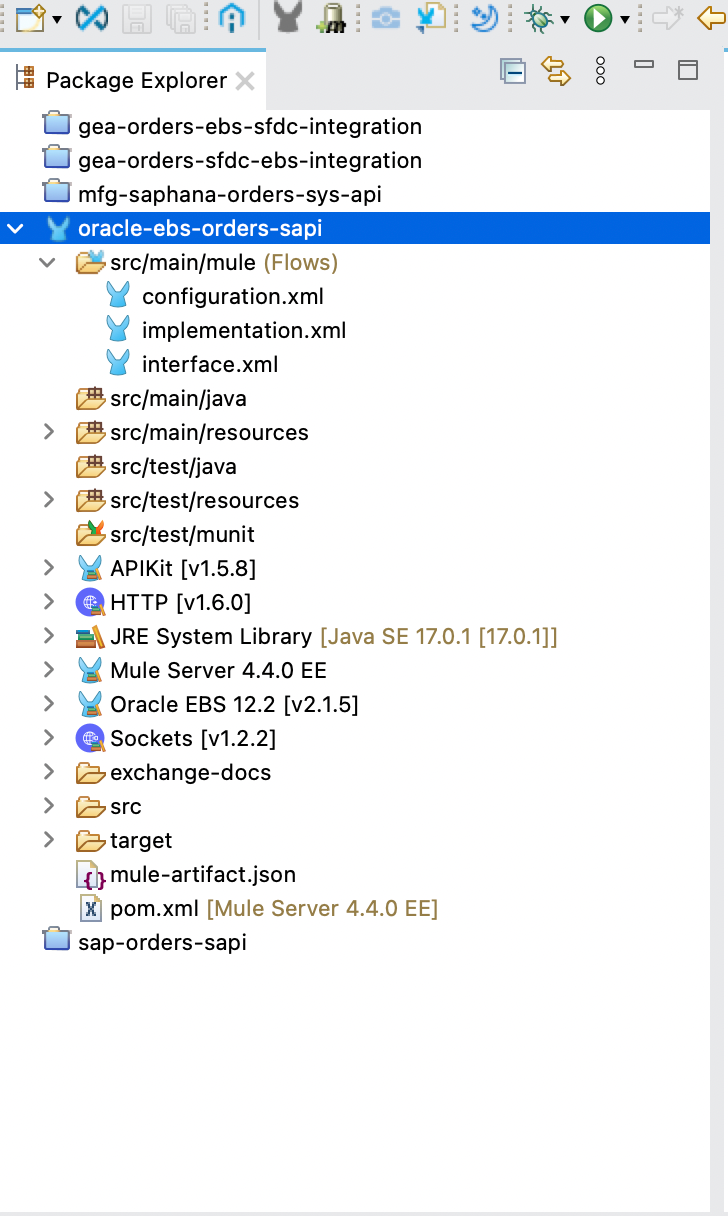The height and width of the screenshot is (1216, 728).
Task: Expand APIKit [v1.5.8] library
Action: pos(48,569)
